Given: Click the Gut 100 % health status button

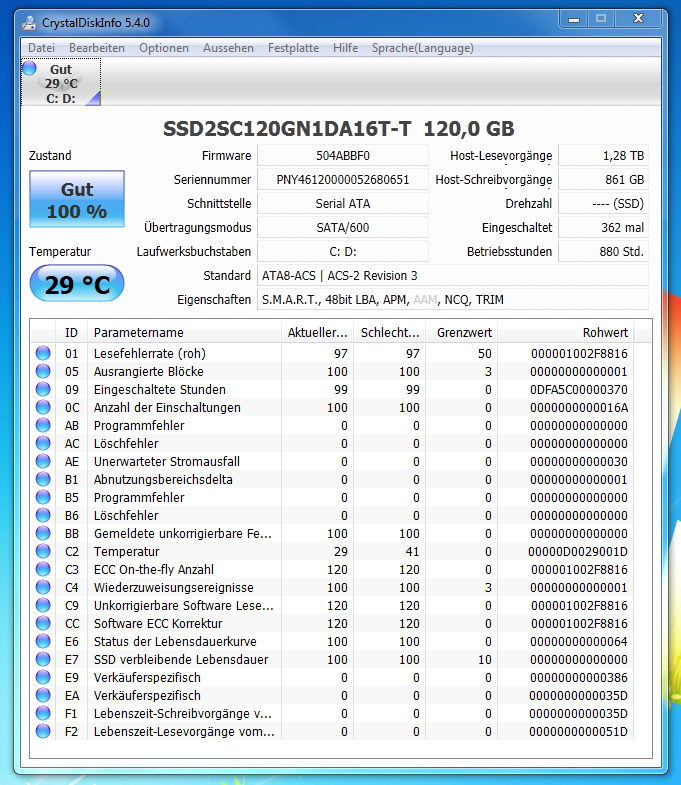Looking at the screenshot, I should (77, 199).
